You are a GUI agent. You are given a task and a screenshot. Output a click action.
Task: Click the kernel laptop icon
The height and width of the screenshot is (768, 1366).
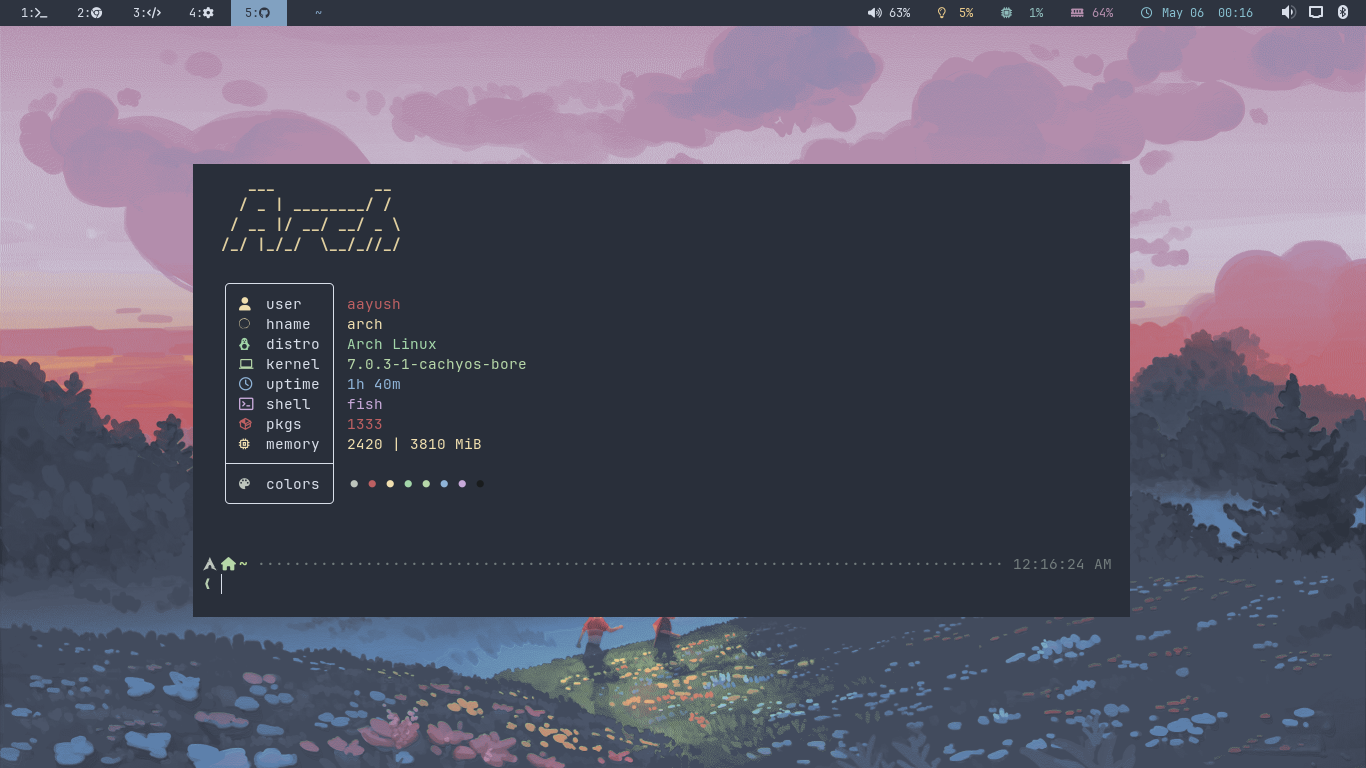pyautogui.click(x=246, y=364)
